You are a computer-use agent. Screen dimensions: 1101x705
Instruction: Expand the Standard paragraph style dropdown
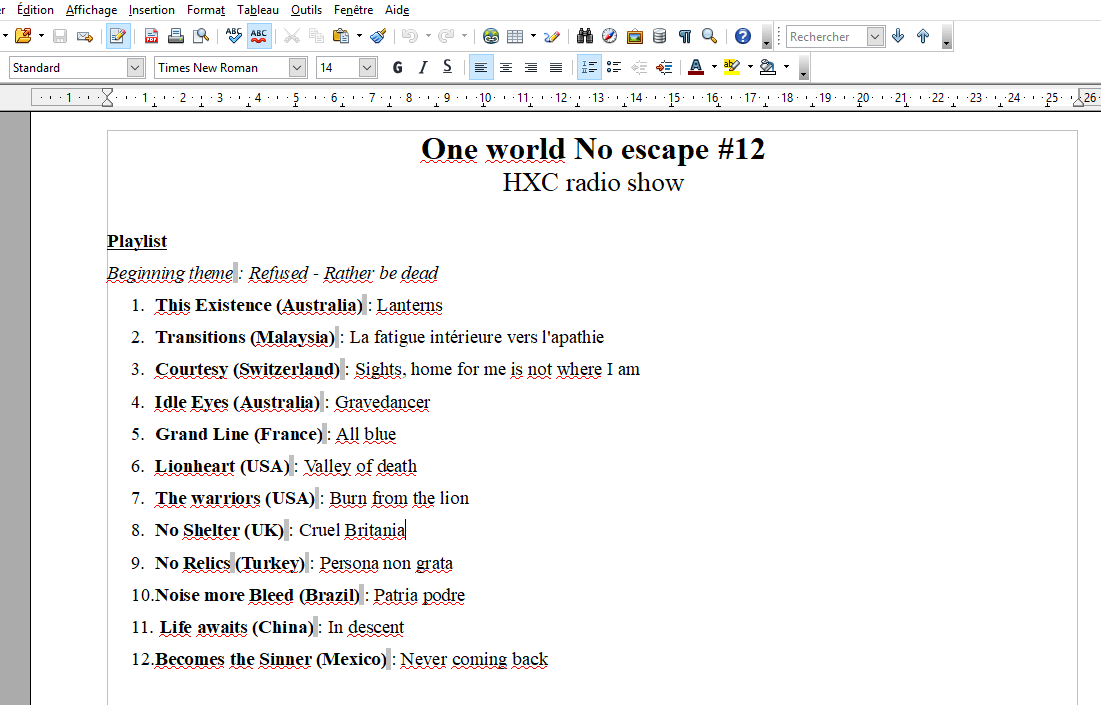(136, 67)
